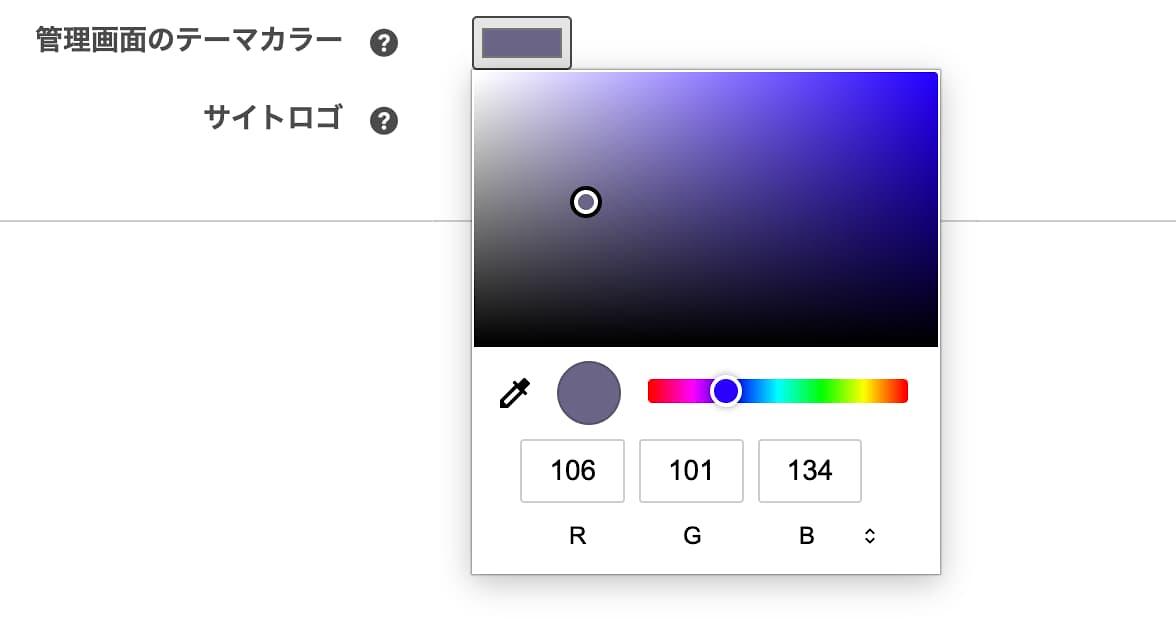Click the サイトロゴ label text

pyautogui.click(x=272, y=119)
